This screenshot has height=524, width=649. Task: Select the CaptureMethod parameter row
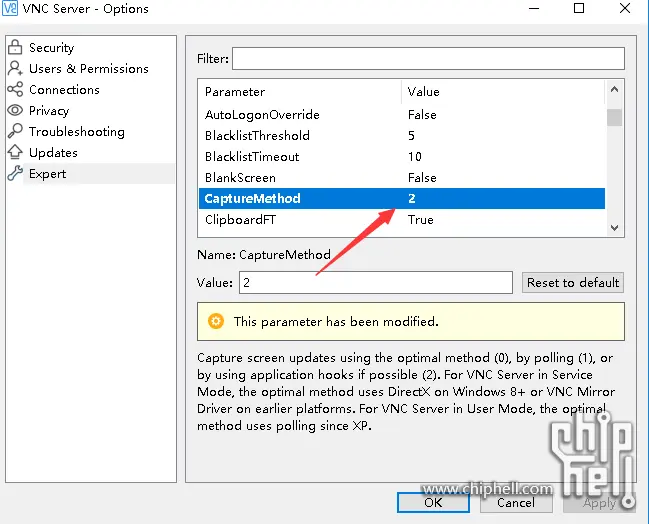pyautogui.click(x=402, y=199)
